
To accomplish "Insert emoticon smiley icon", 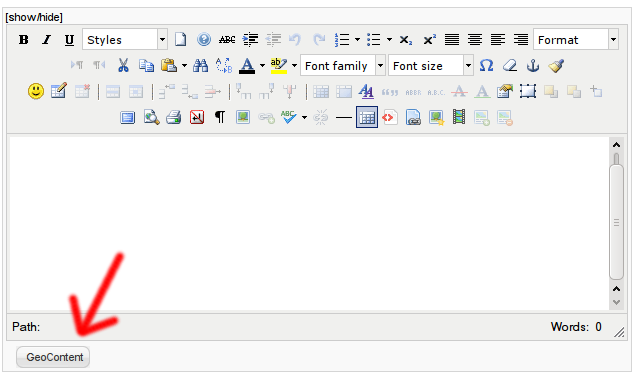I will (x=36, y=91).
